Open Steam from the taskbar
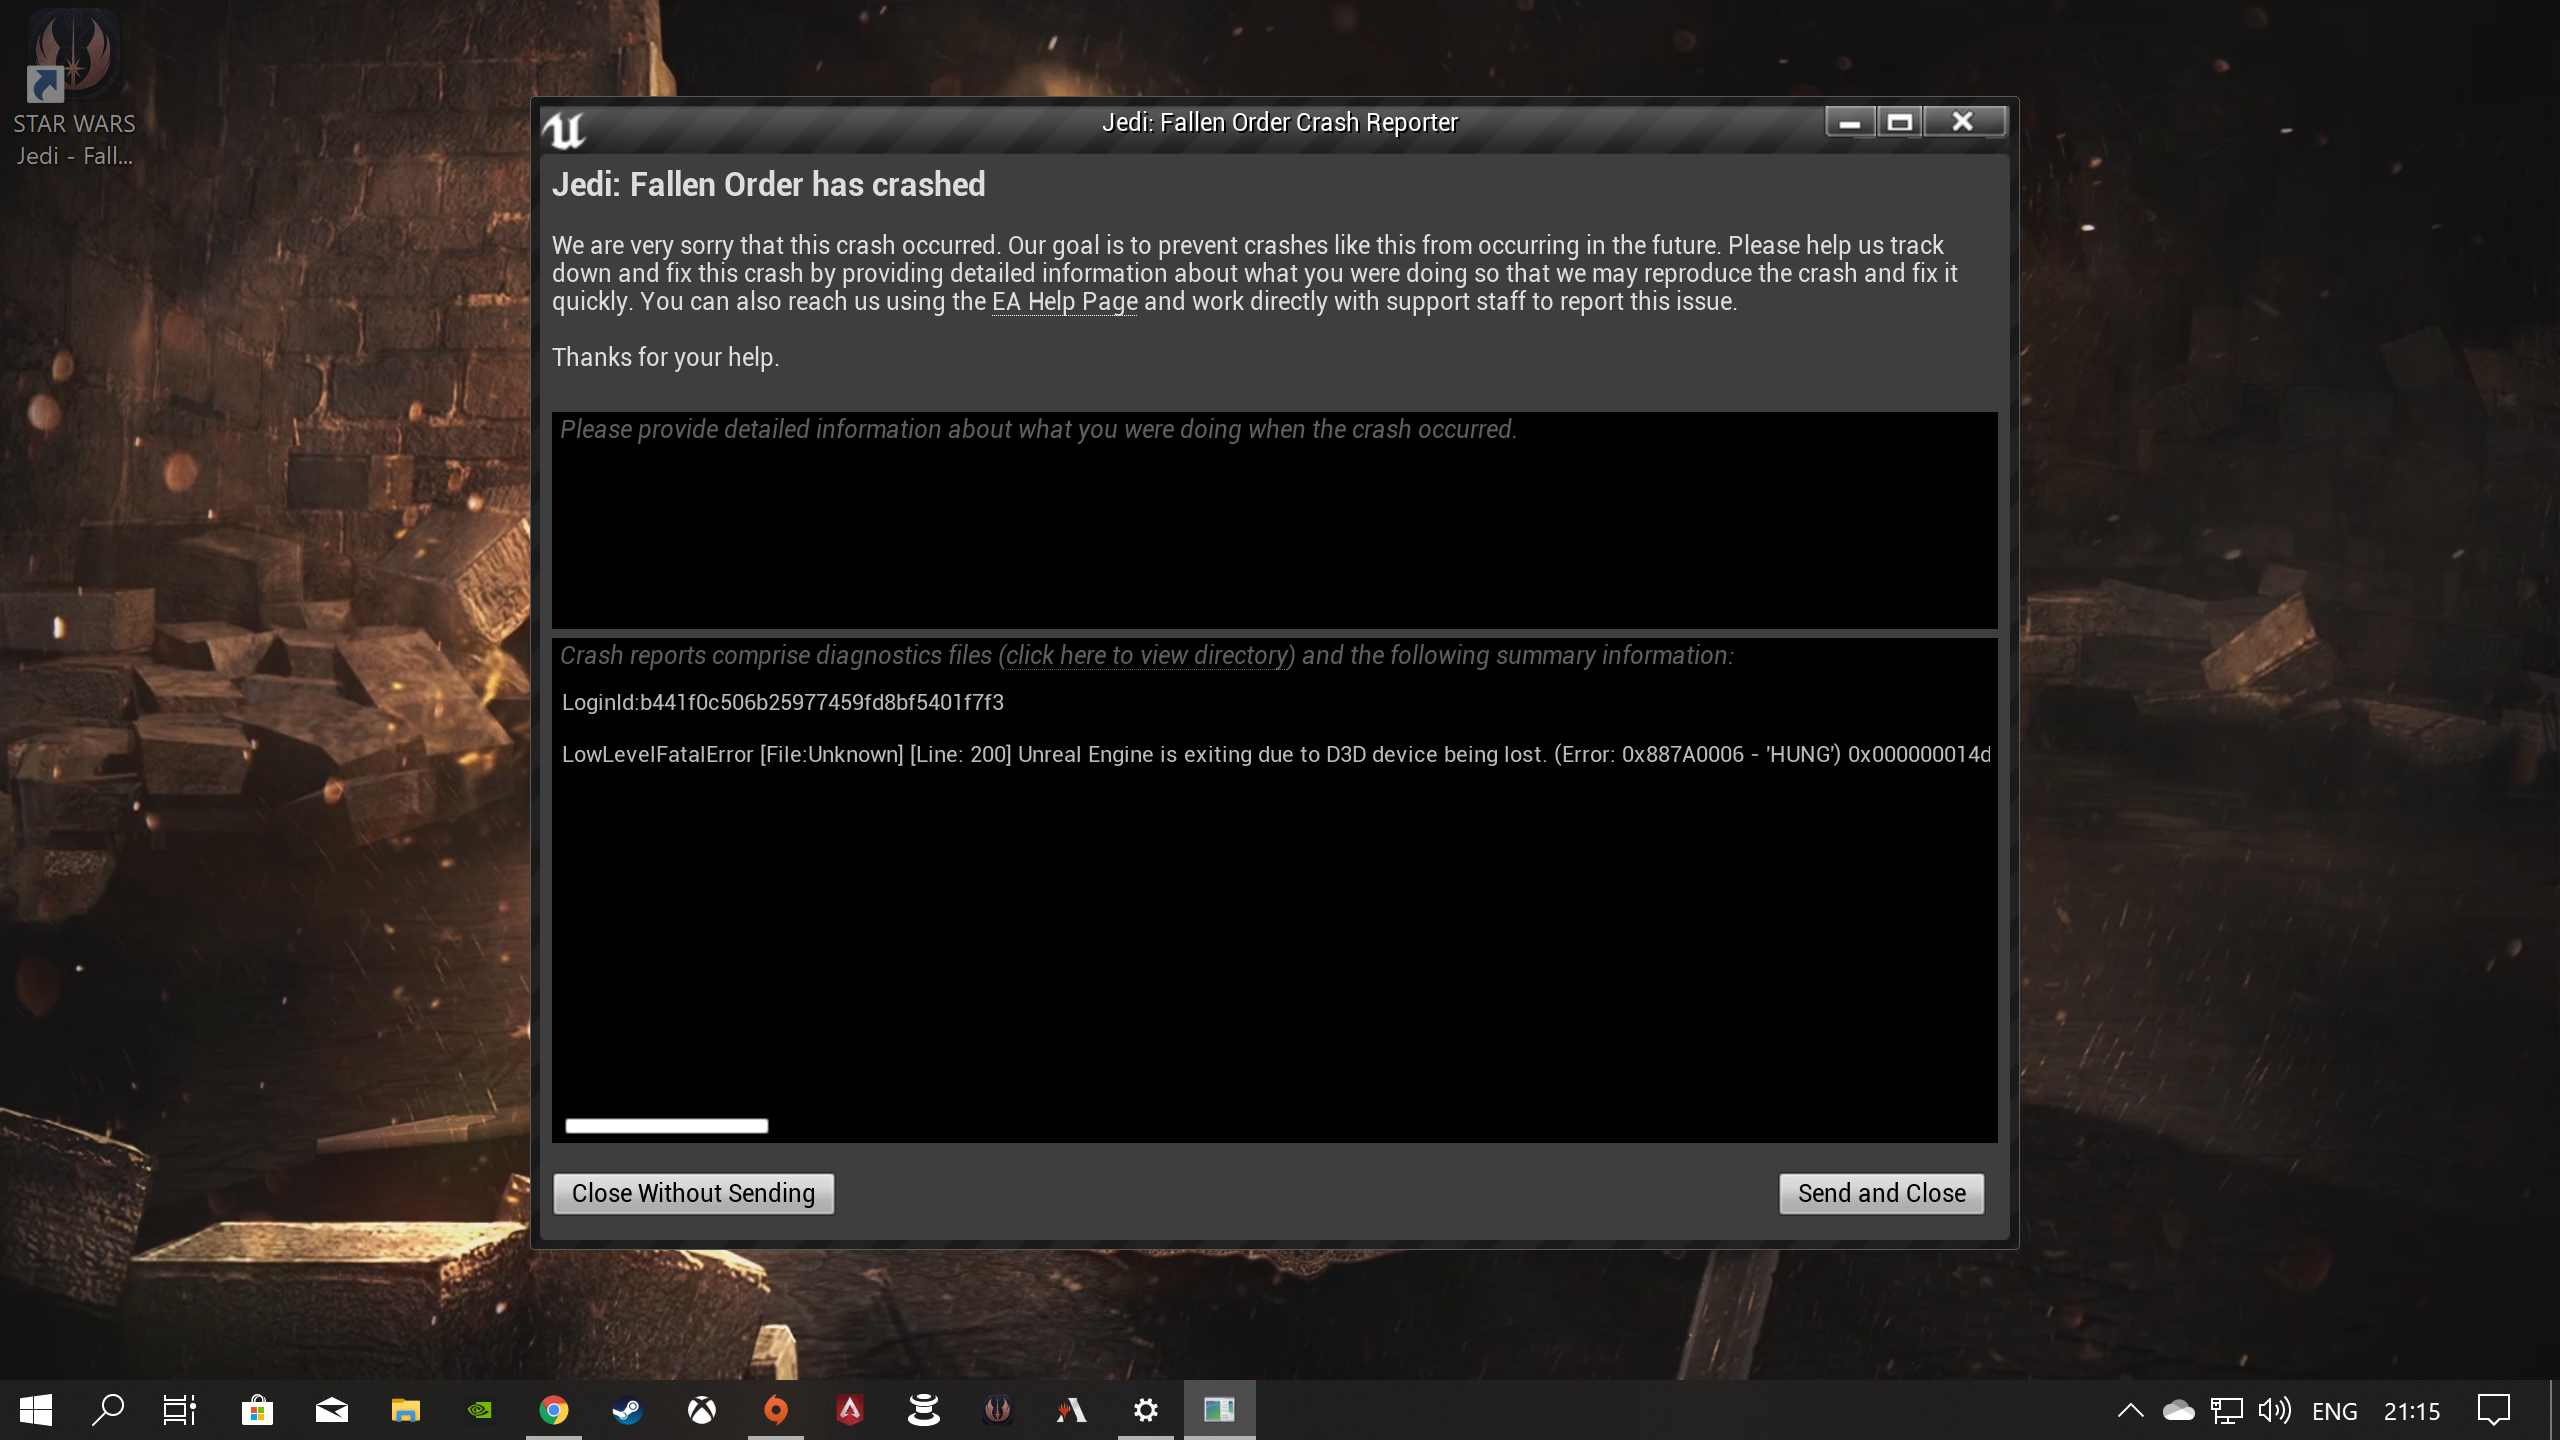The height and width of the screenshot is (1440, 2560). [x=627, y=1410]
